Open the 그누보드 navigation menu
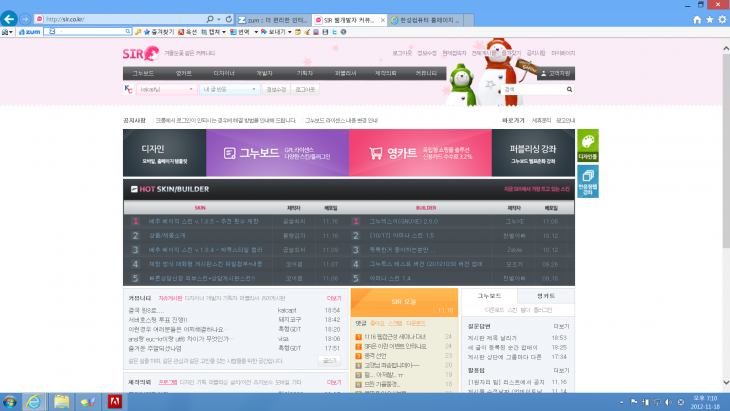This screenshot has height=411, width=730. tap(143, 73)
